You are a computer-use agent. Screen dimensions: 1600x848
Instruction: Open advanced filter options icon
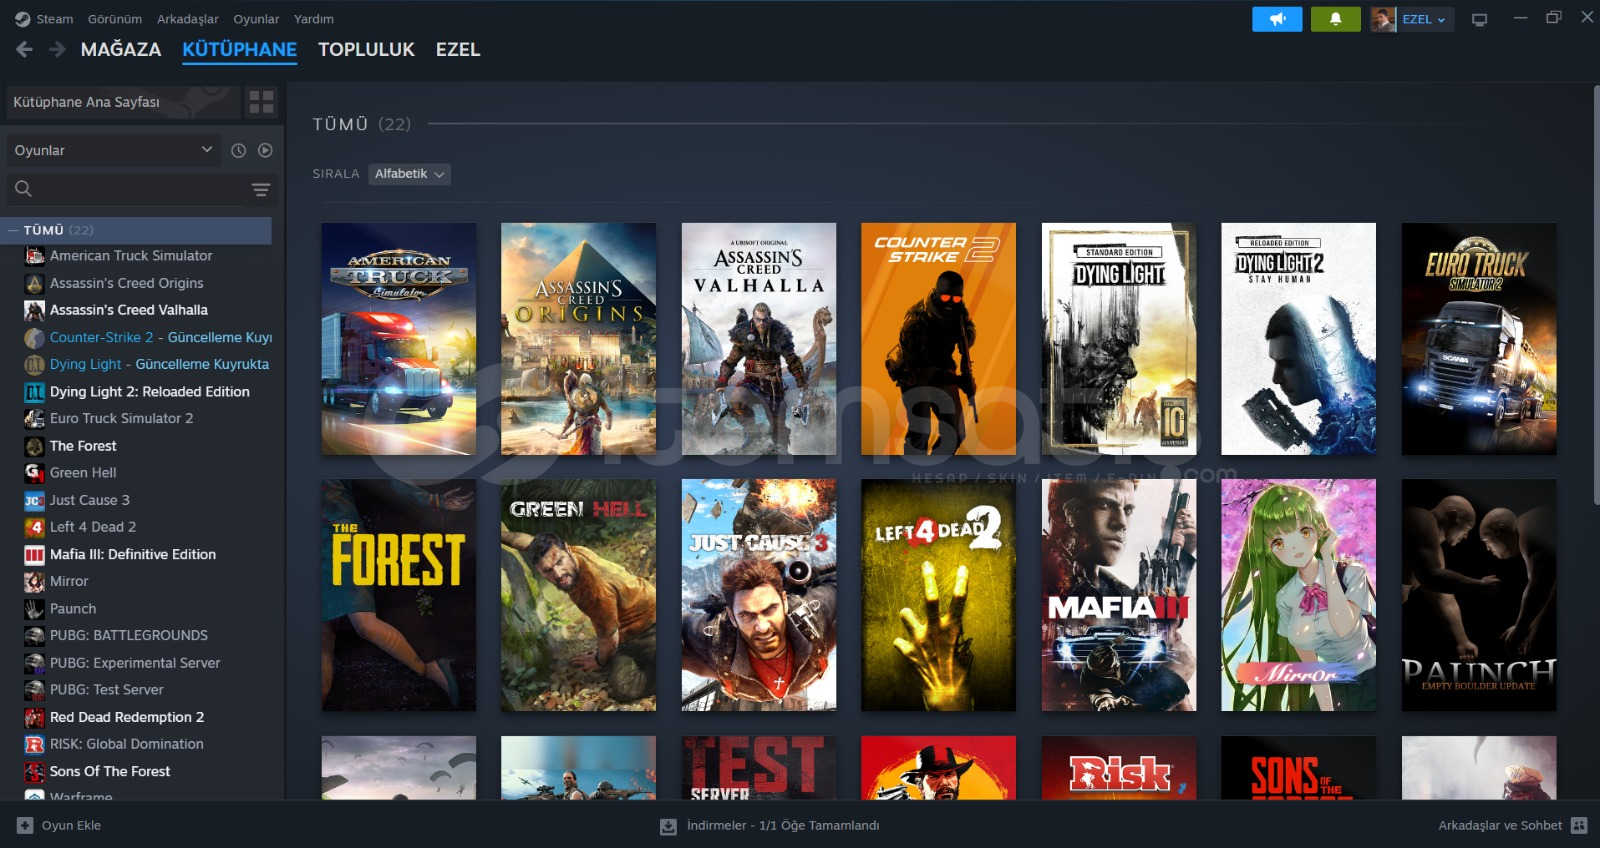[x=261, y=189]
